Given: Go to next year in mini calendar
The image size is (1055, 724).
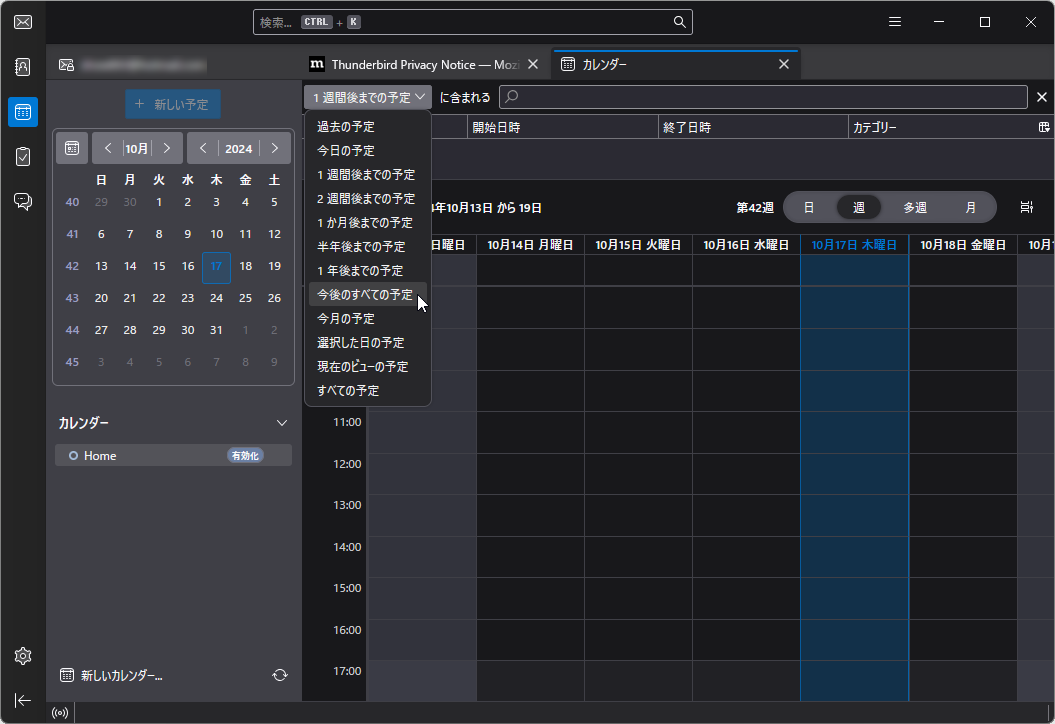Looking at the screenshot, I should coord(275,148).
